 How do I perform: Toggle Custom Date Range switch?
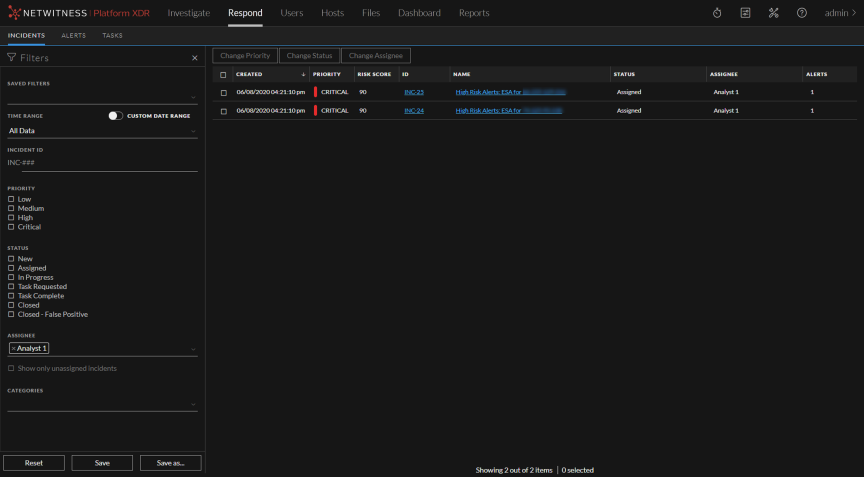coord(115,116)
